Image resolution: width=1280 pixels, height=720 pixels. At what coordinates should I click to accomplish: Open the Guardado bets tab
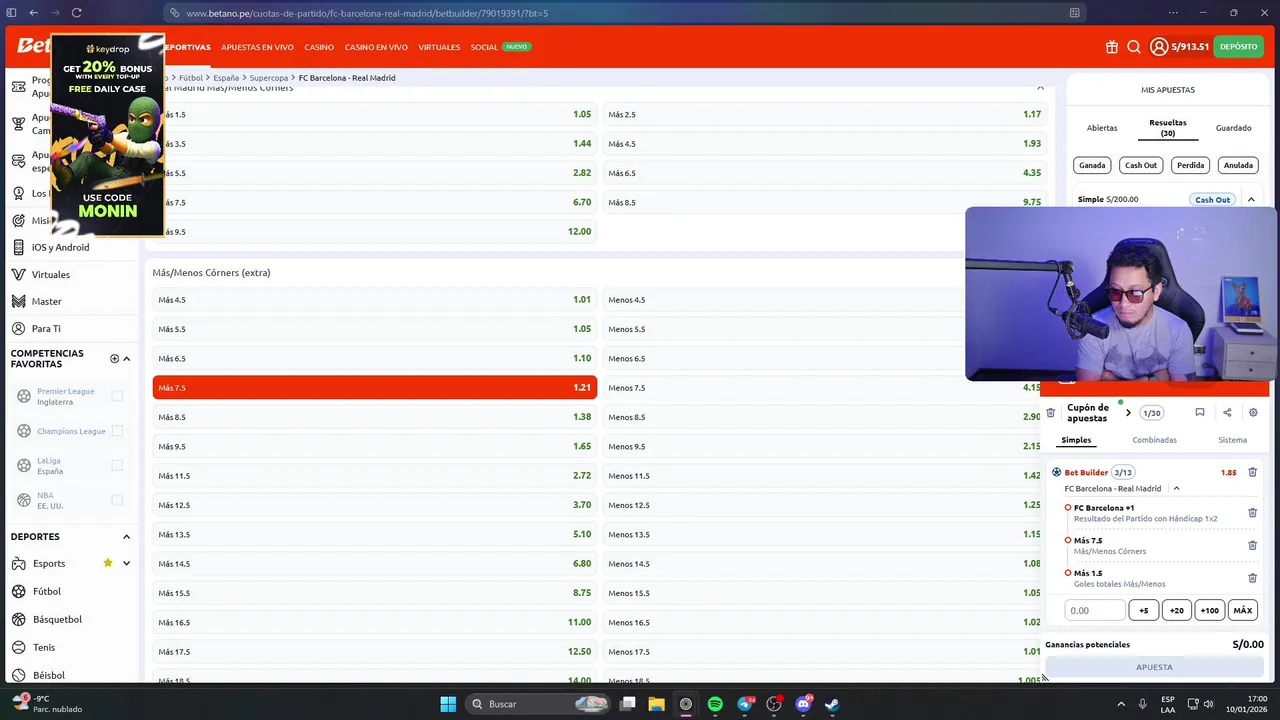pos(1233,128)
